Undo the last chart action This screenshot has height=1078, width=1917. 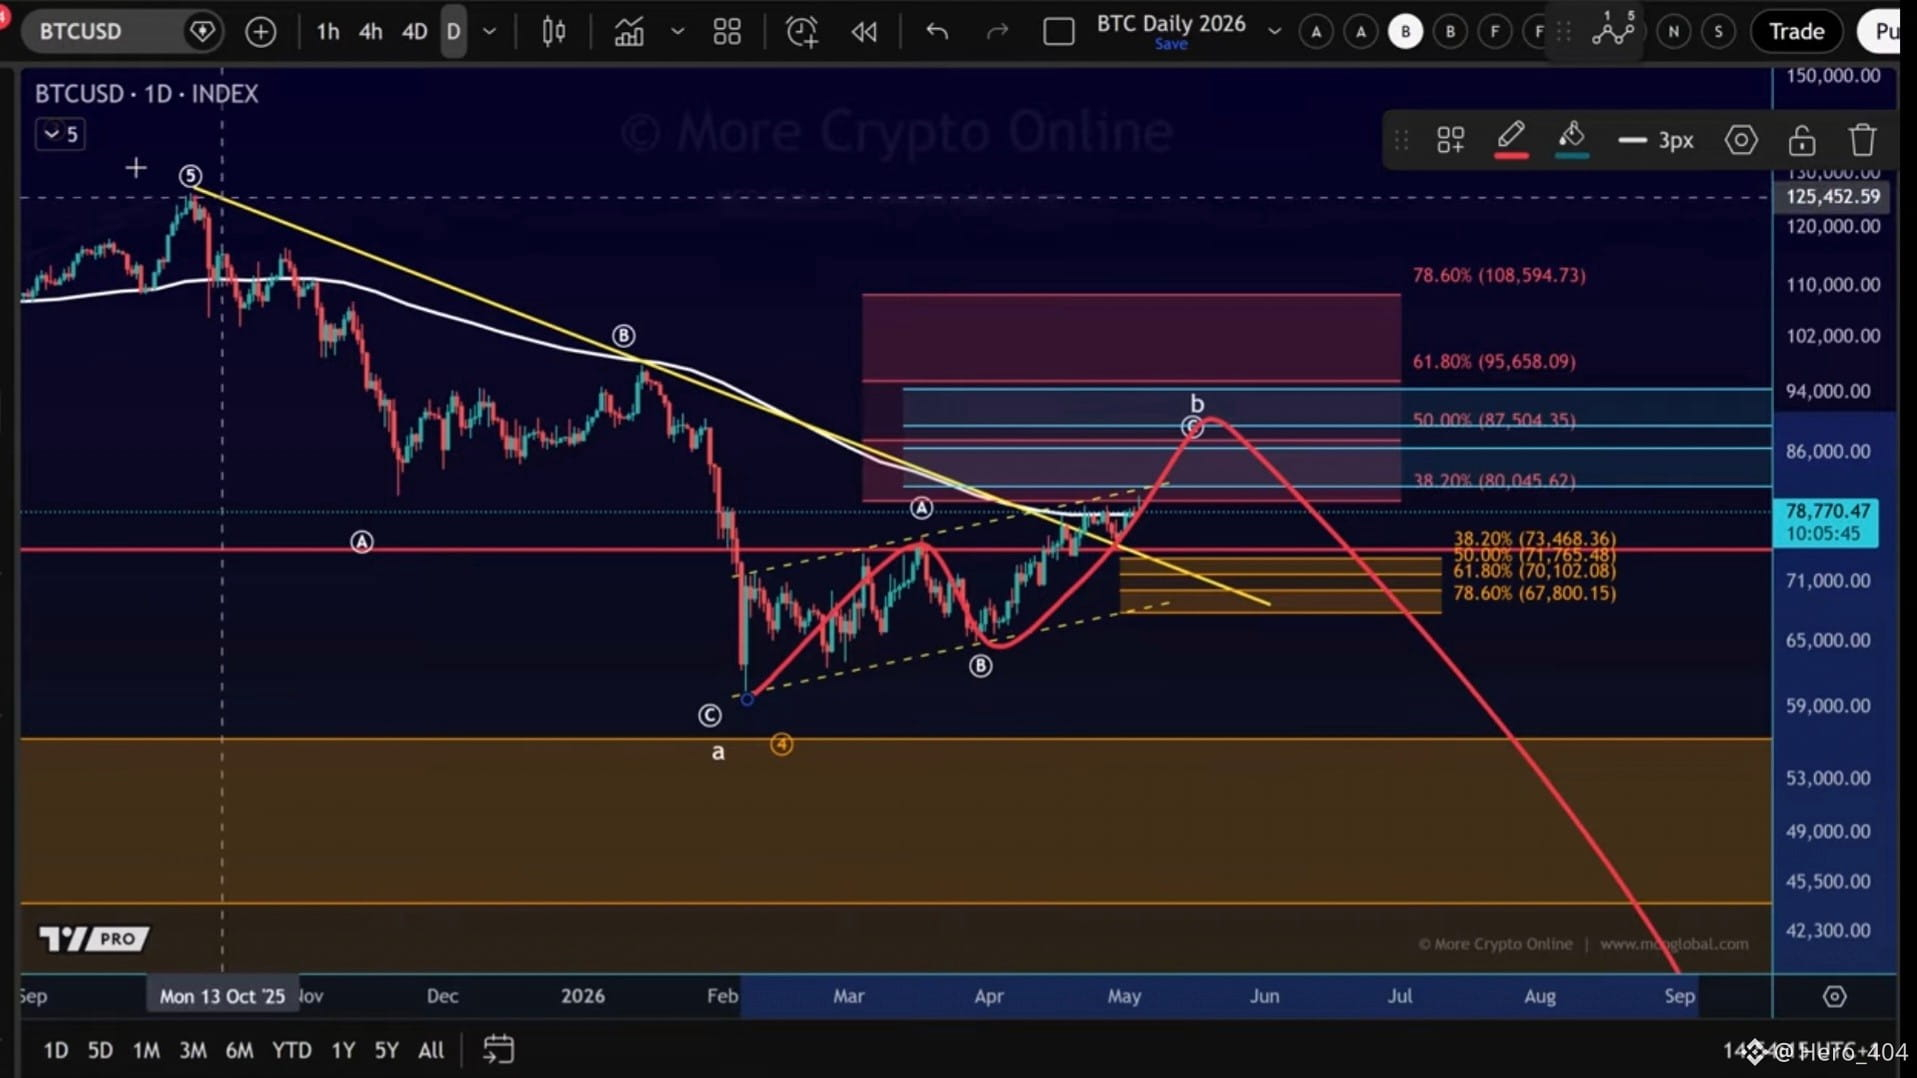937,32
